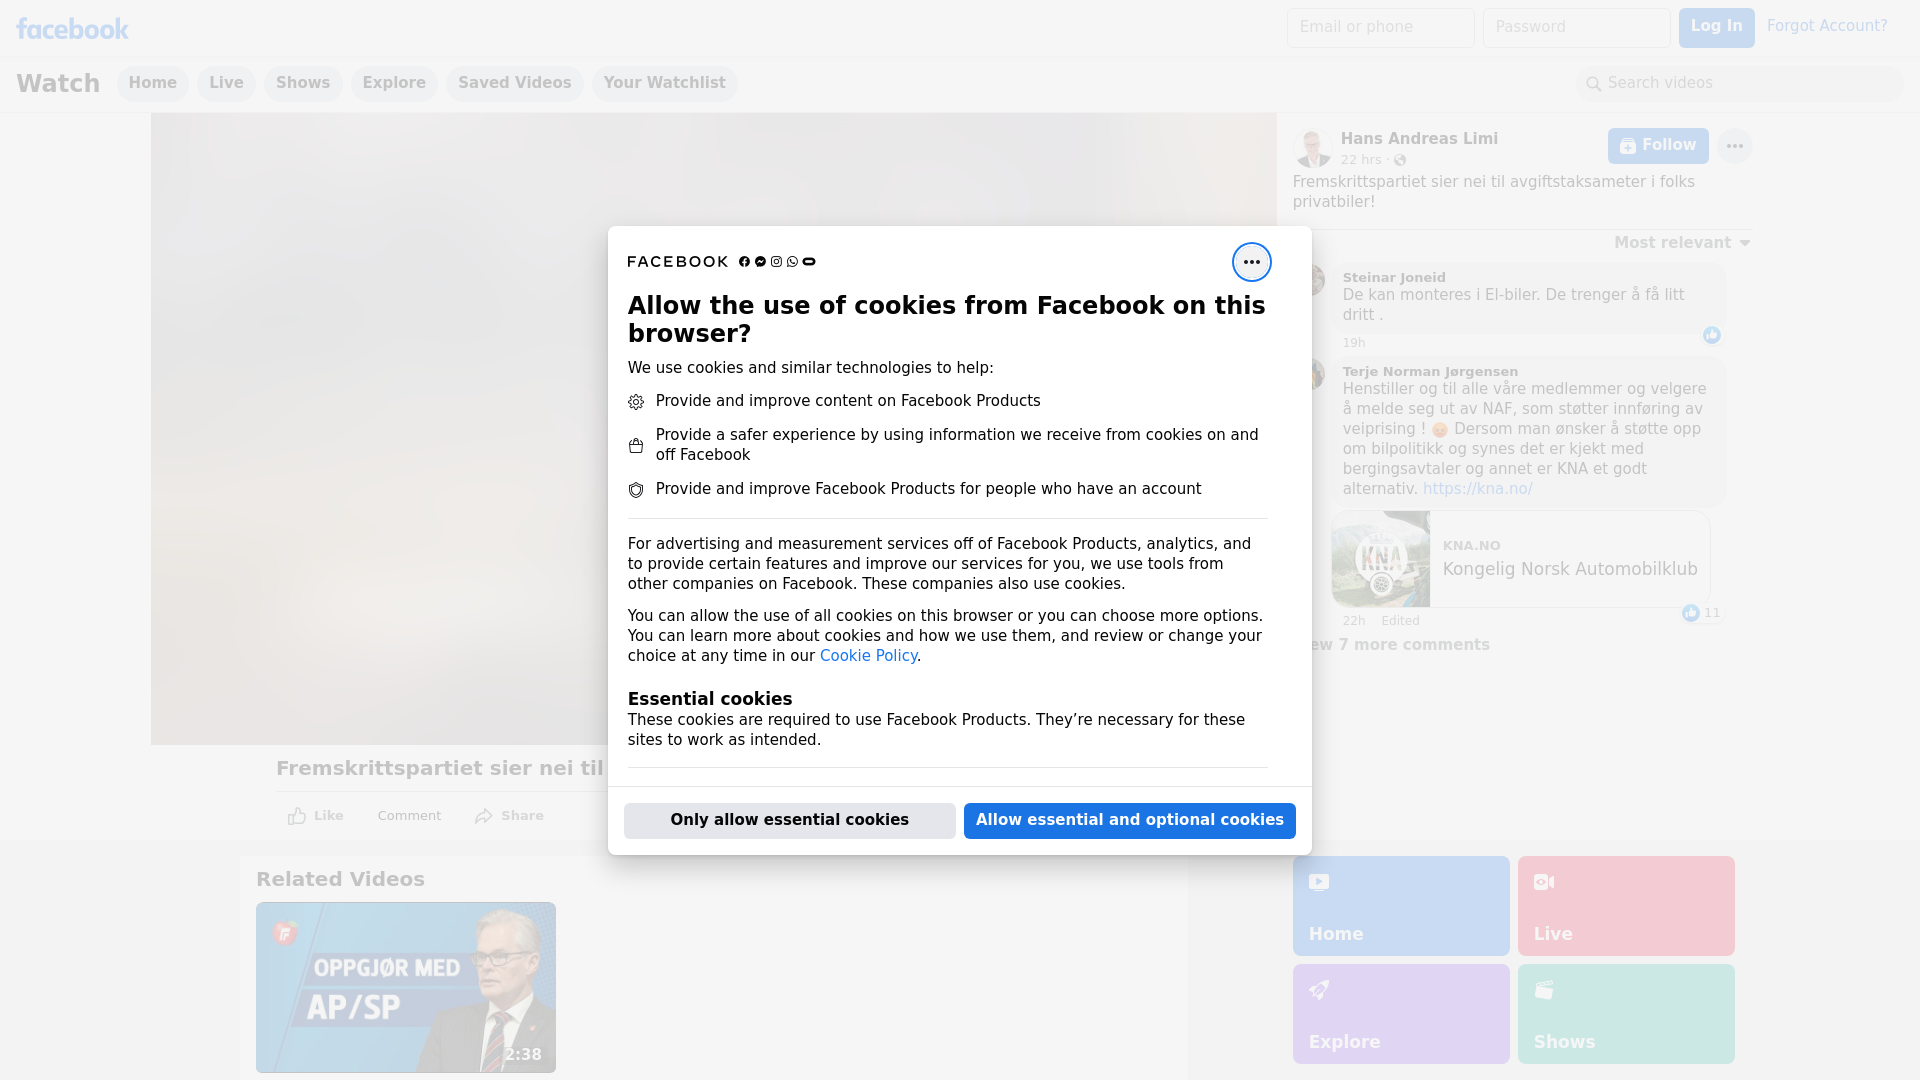
Task: Switch to the Live tab in Watch
Action: coord(226,83)
